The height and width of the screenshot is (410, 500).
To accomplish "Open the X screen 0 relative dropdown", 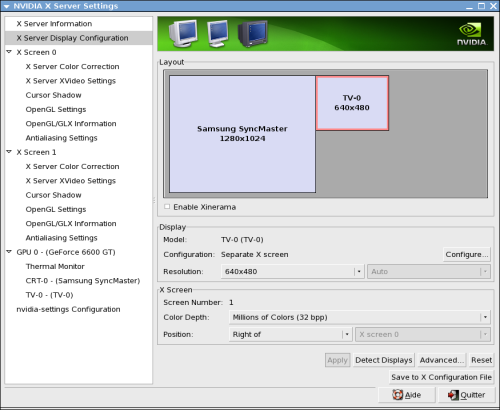I will [423, 334].
